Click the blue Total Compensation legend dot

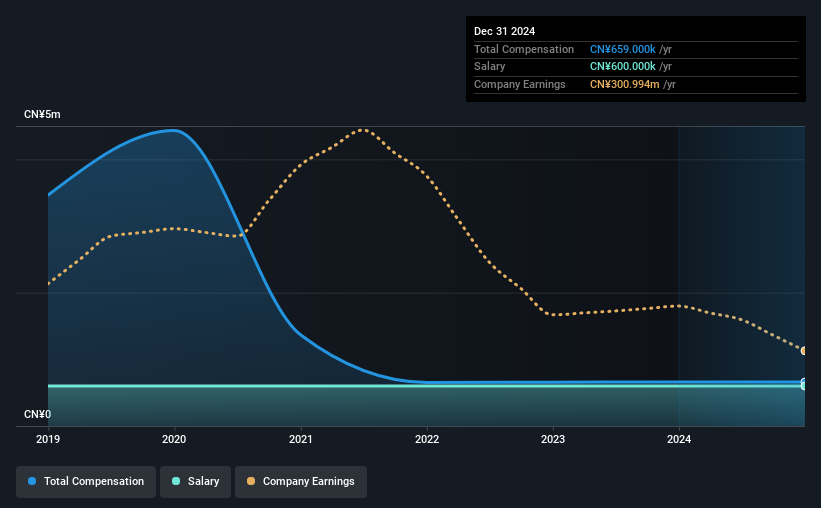click(x=32, y=481)
